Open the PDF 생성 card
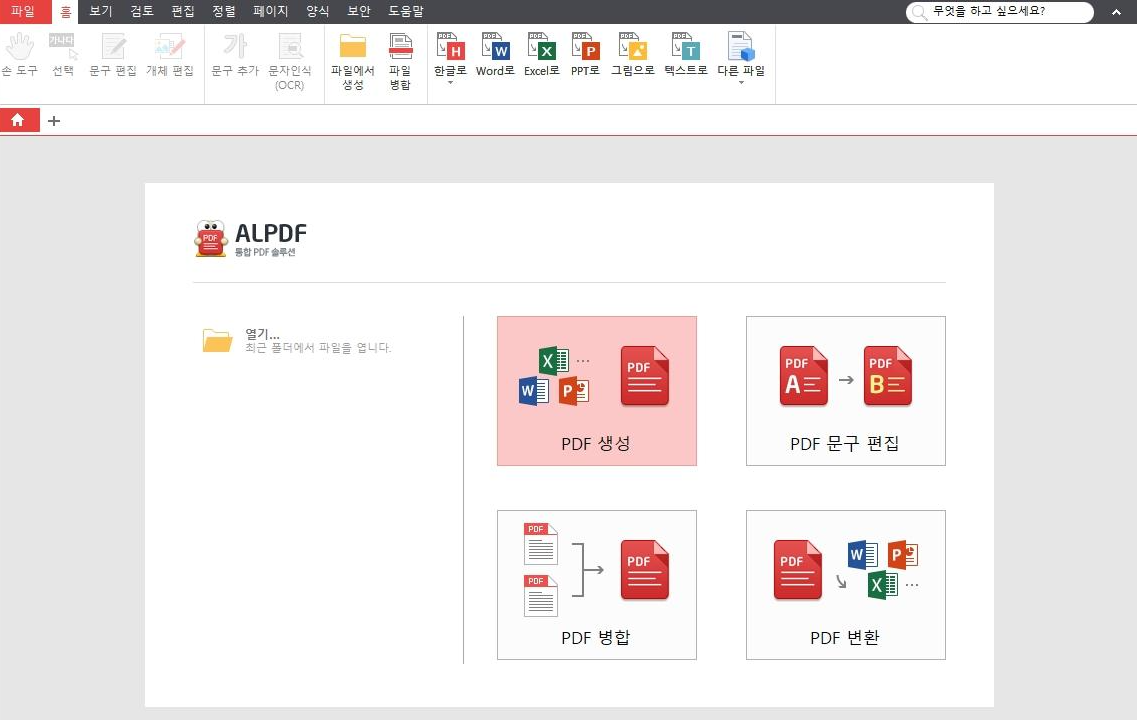Viewport: 1137px width, 720px height. (x=597, y=391)
